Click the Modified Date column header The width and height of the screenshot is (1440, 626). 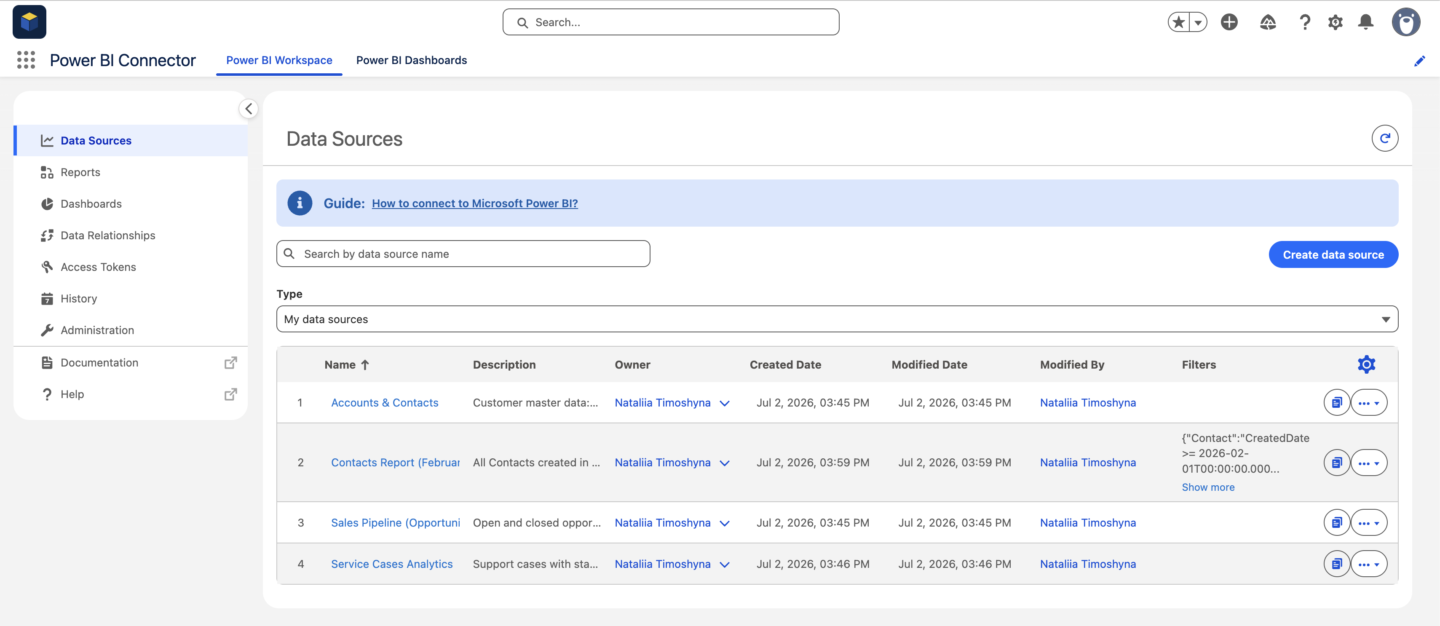[929, 365]
